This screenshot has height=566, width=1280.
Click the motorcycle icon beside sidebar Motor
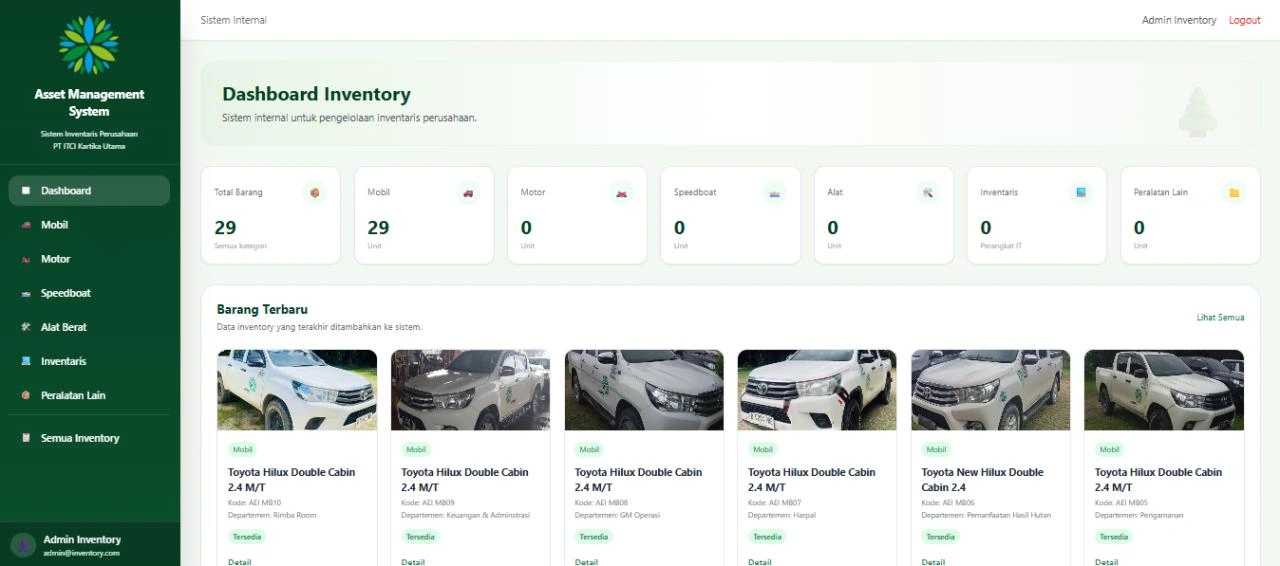coord(26,259)
